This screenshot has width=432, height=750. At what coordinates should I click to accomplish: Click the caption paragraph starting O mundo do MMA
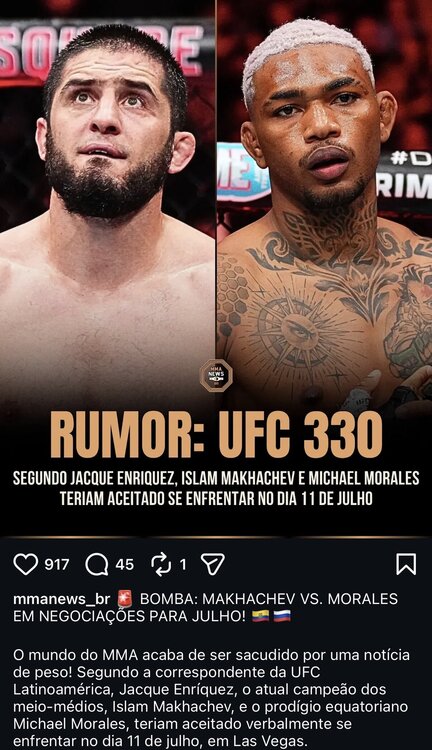pos(210,698)
